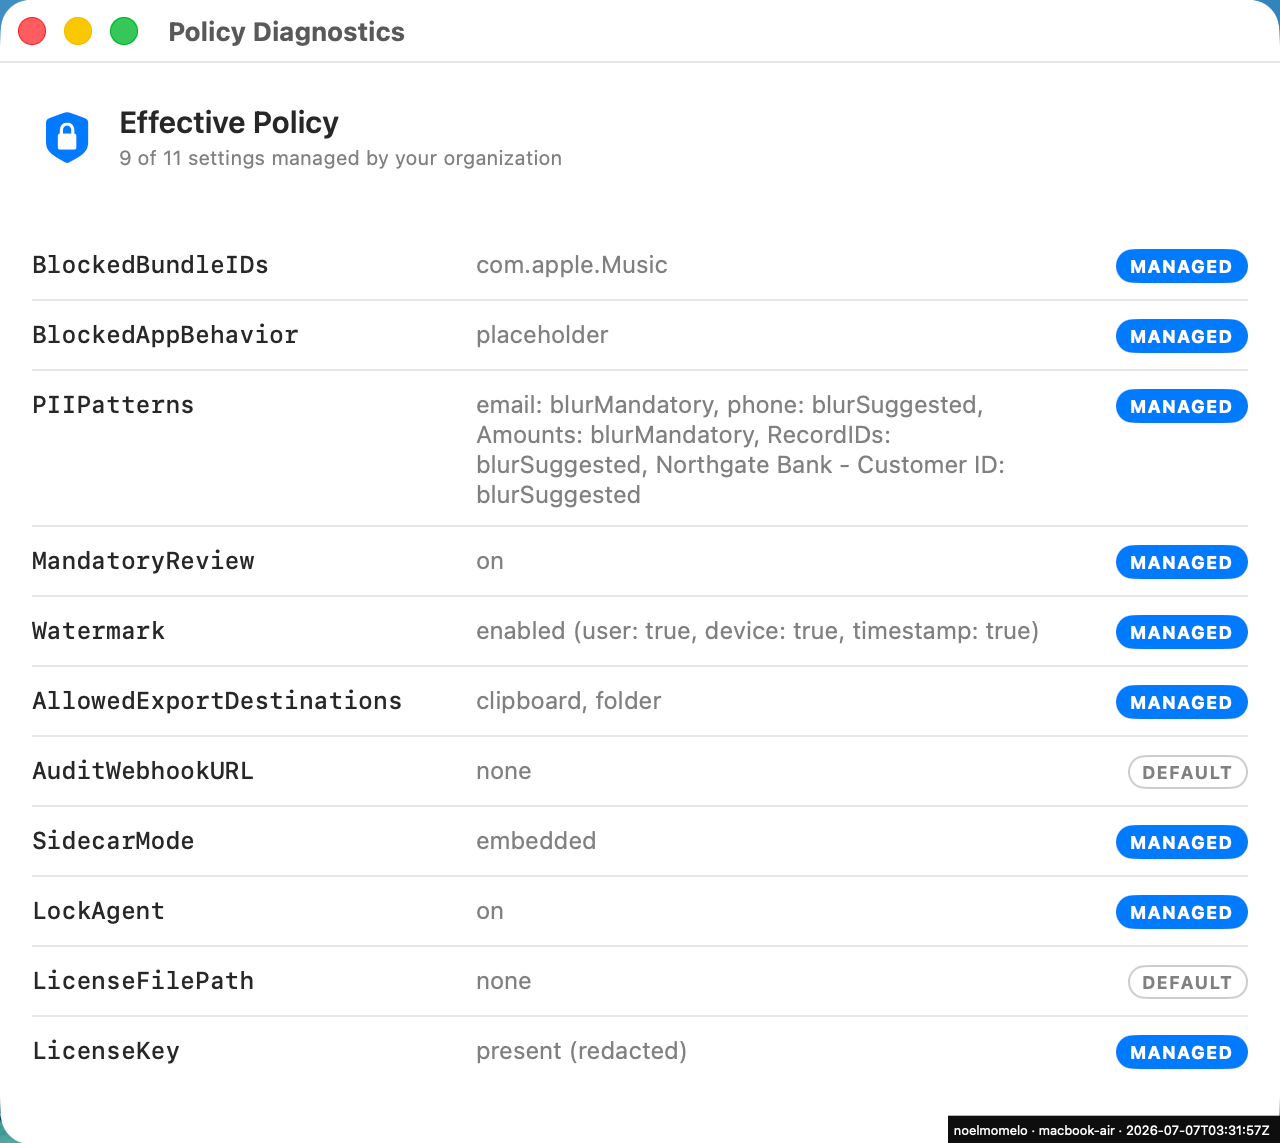Click the MANAGED badge for MandatoryReview
Viewport: 1280px width, 1143px height.
[1181, 562]
